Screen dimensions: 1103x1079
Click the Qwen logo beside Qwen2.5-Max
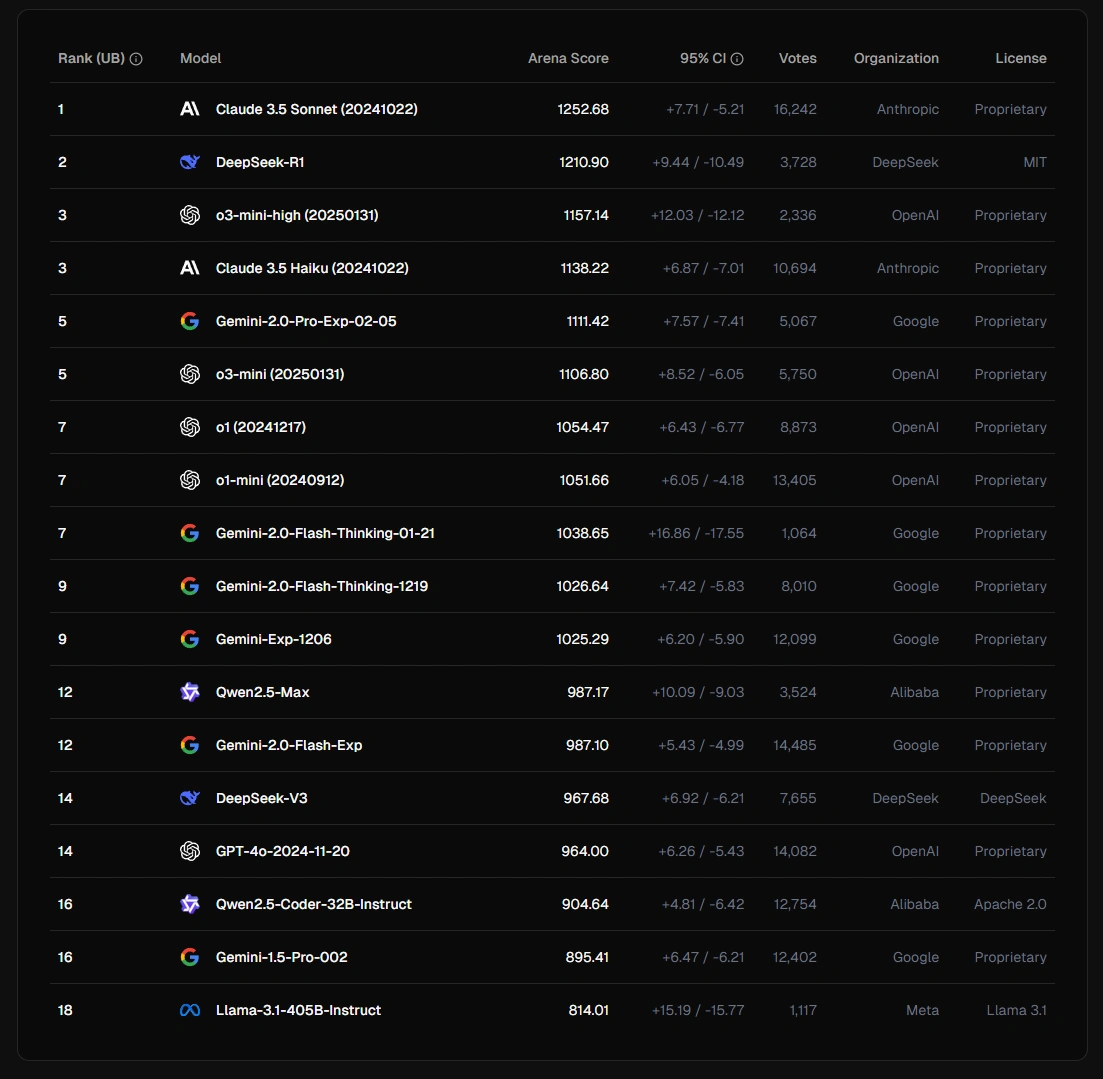pyautogui.click(x=190, y=692)
